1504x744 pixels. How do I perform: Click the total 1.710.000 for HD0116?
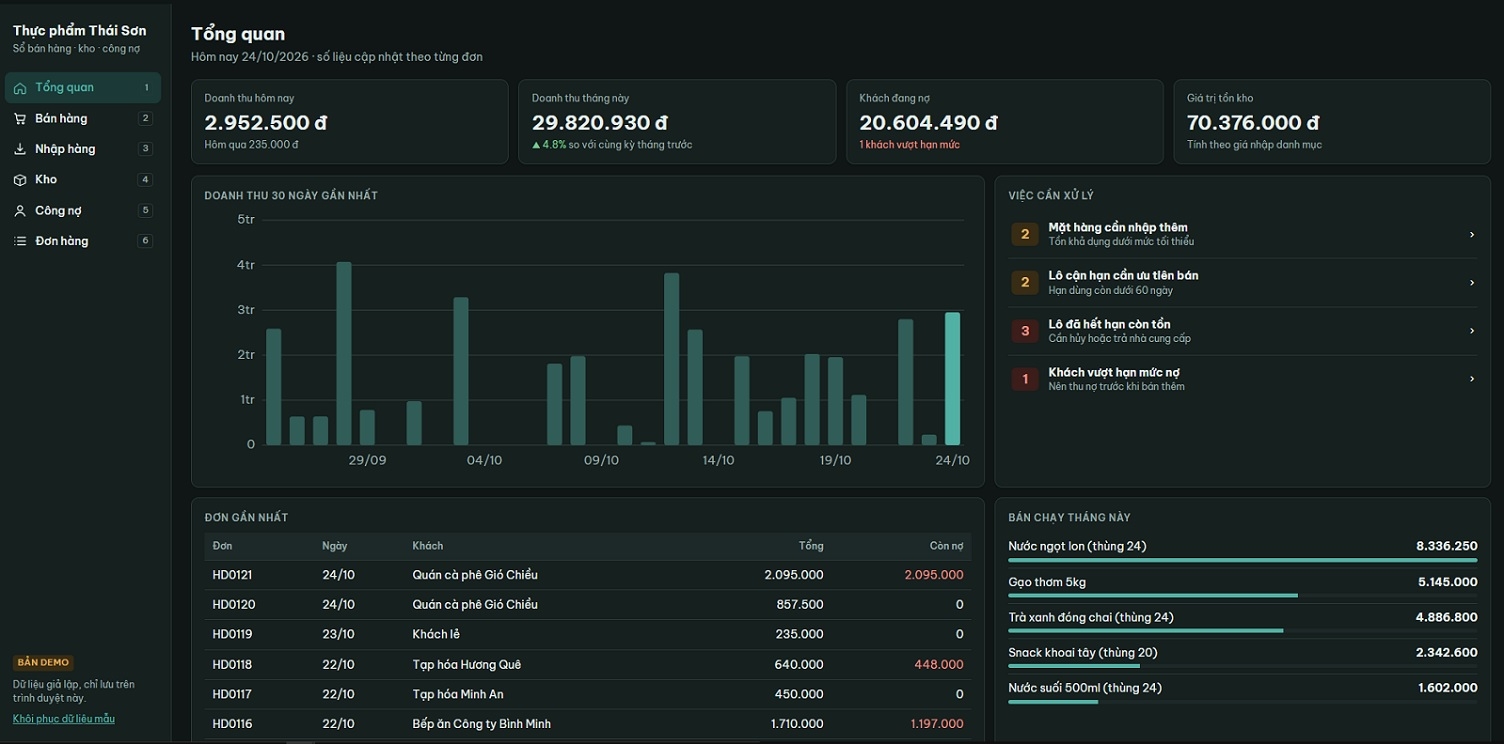click(x=797, y=724)
